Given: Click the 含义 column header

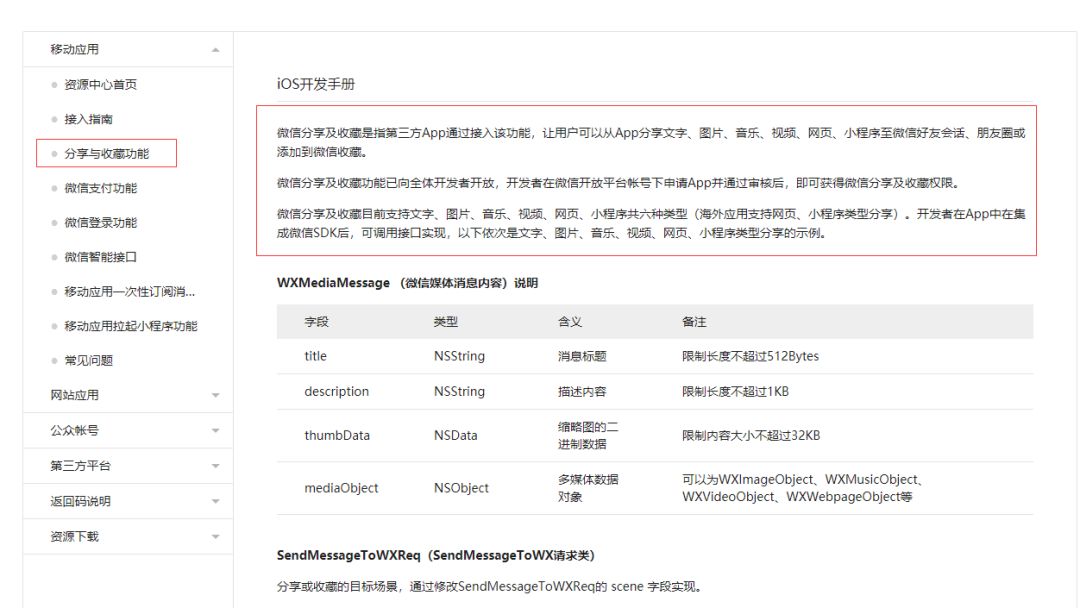Looking at the screenshot, I should coord(570,322).
